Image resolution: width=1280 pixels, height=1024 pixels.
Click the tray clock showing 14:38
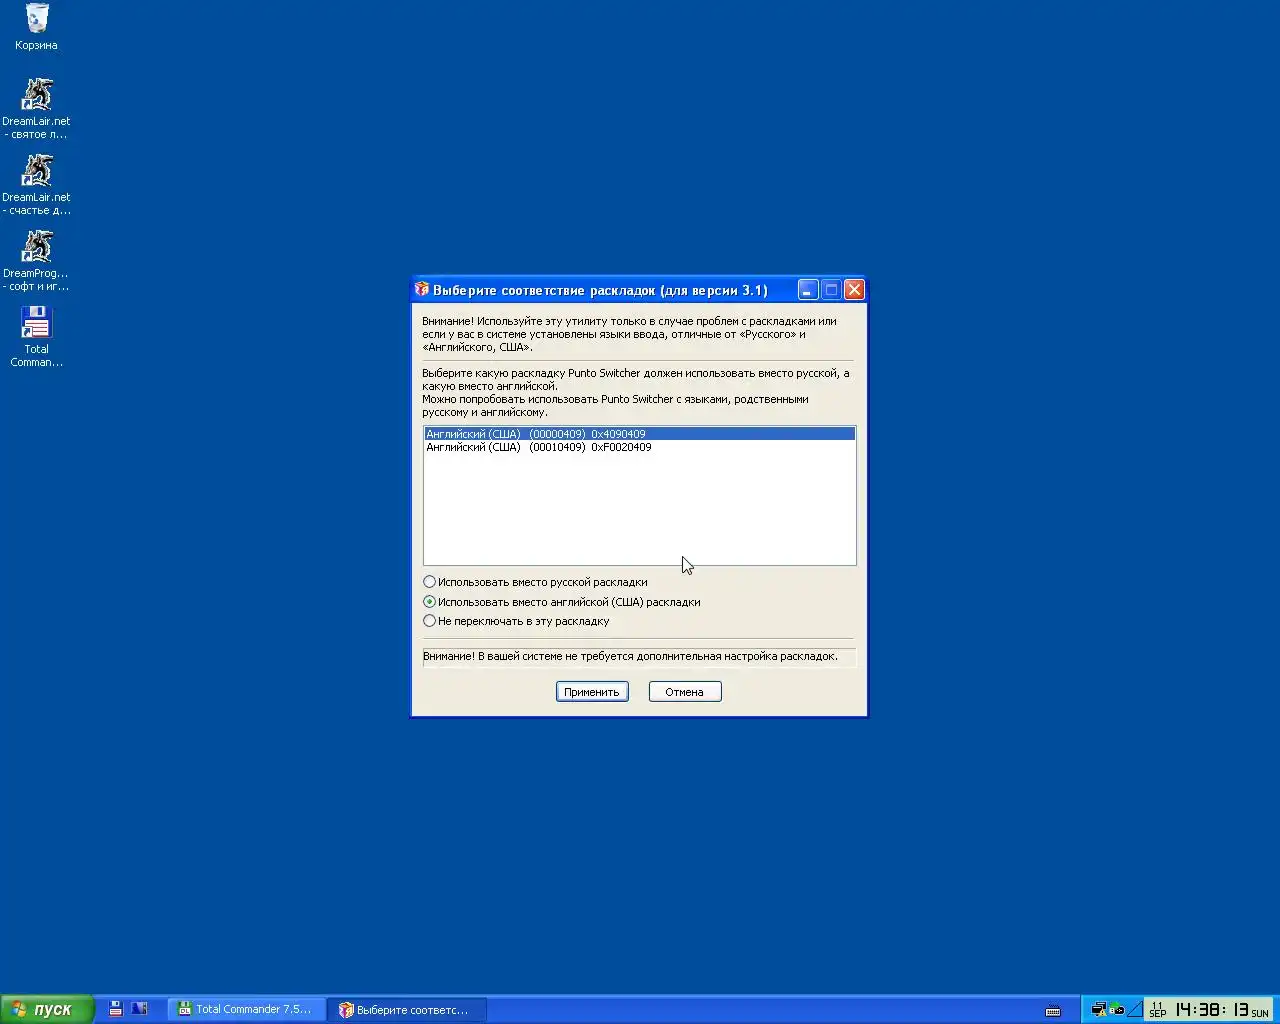[x=1210, y=1010]
